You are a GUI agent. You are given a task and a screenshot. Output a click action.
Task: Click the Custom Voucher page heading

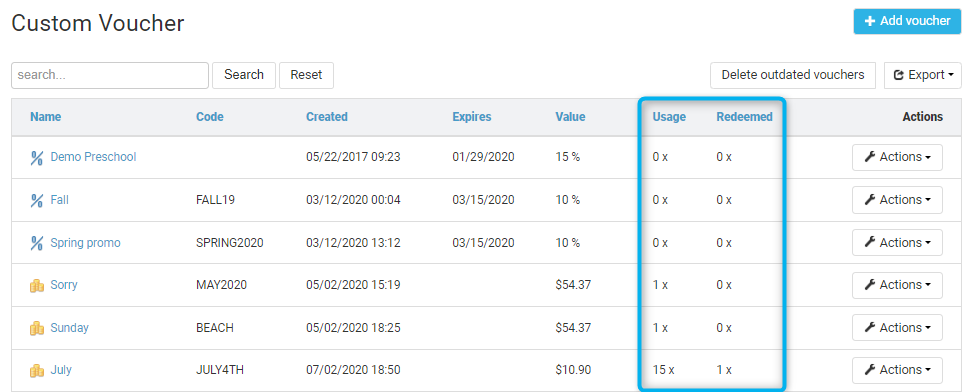98,23
